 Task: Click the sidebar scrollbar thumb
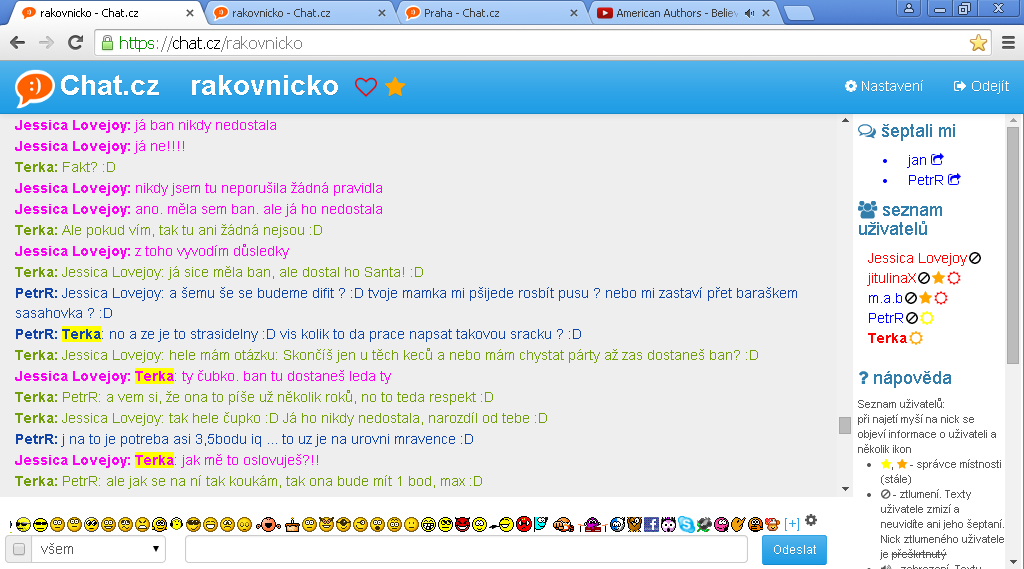tap(1013, 245)
